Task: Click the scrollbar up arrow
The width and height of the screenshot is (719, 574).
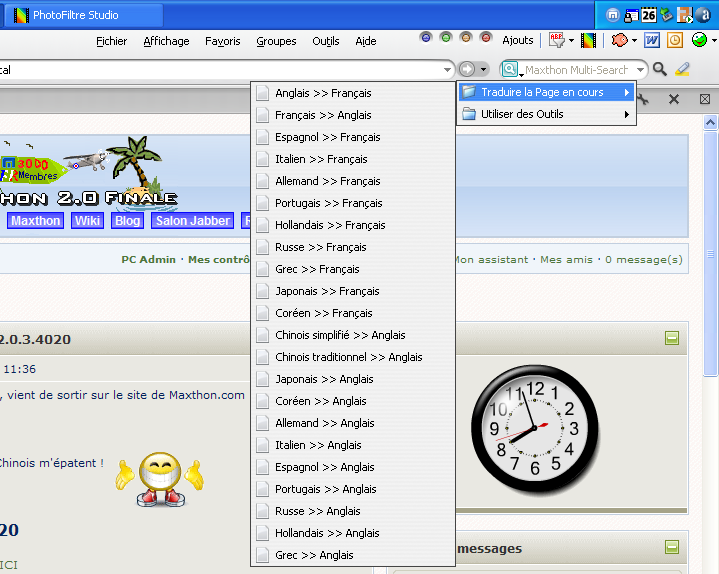Action: pos(710,122)
